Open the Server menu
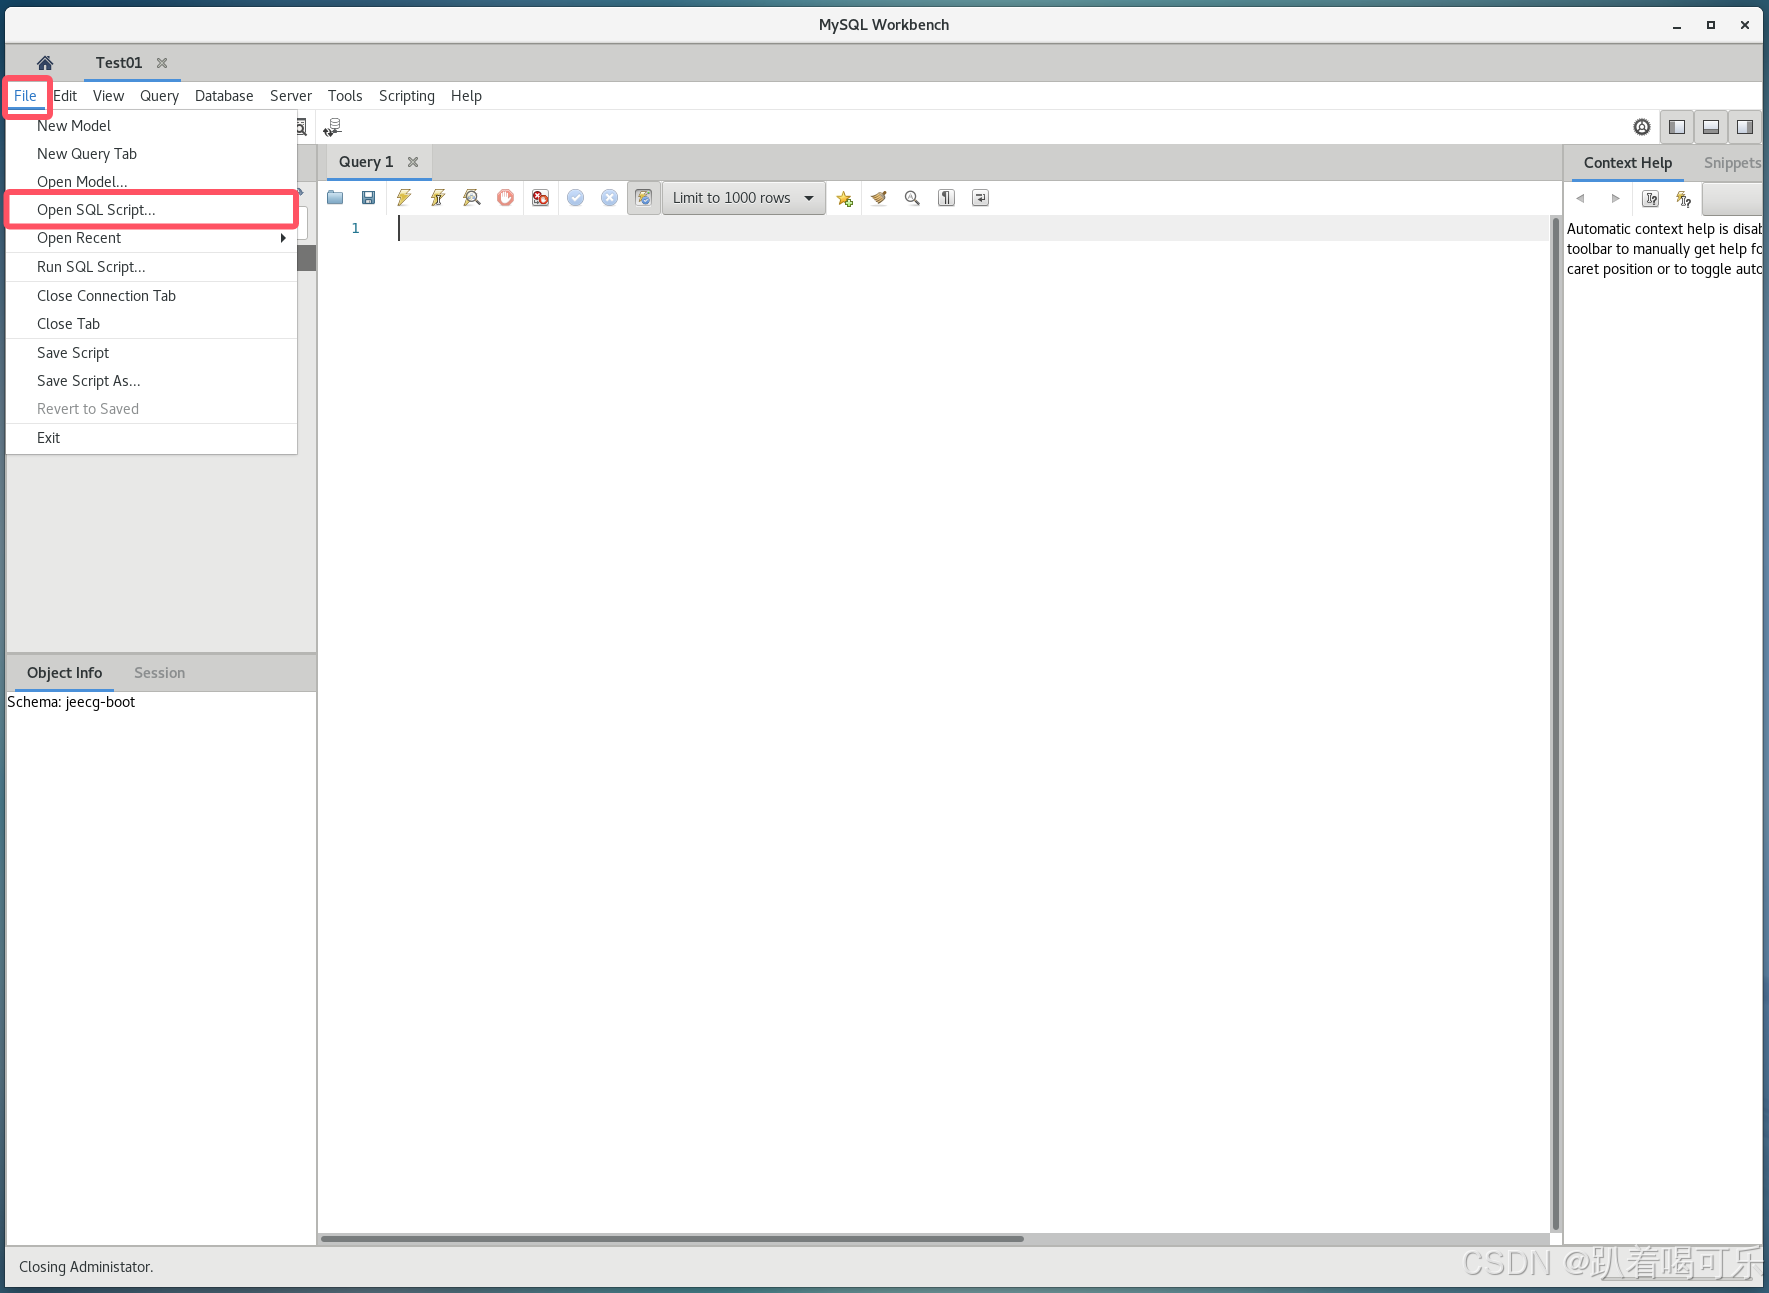The height and width of the screenshot is (1293, 1769). [x=291, y=96]
